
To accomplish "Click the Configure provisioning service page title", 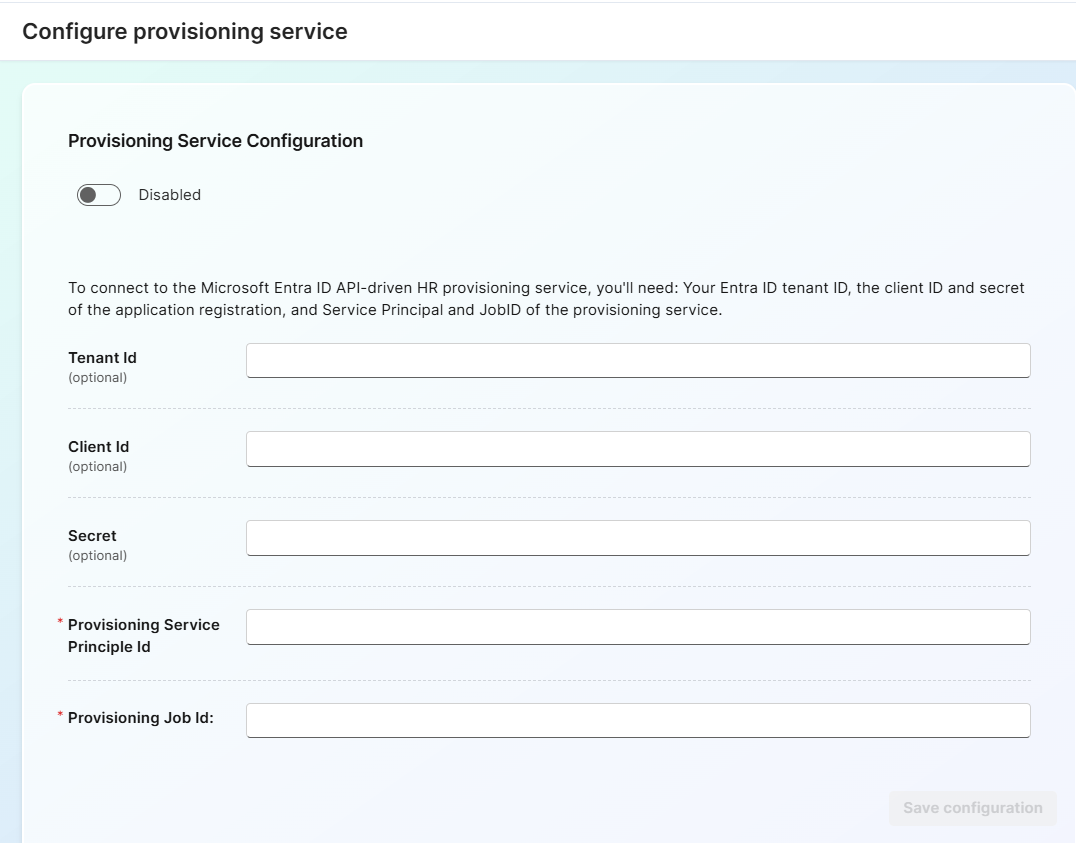I will click(184, 31).
